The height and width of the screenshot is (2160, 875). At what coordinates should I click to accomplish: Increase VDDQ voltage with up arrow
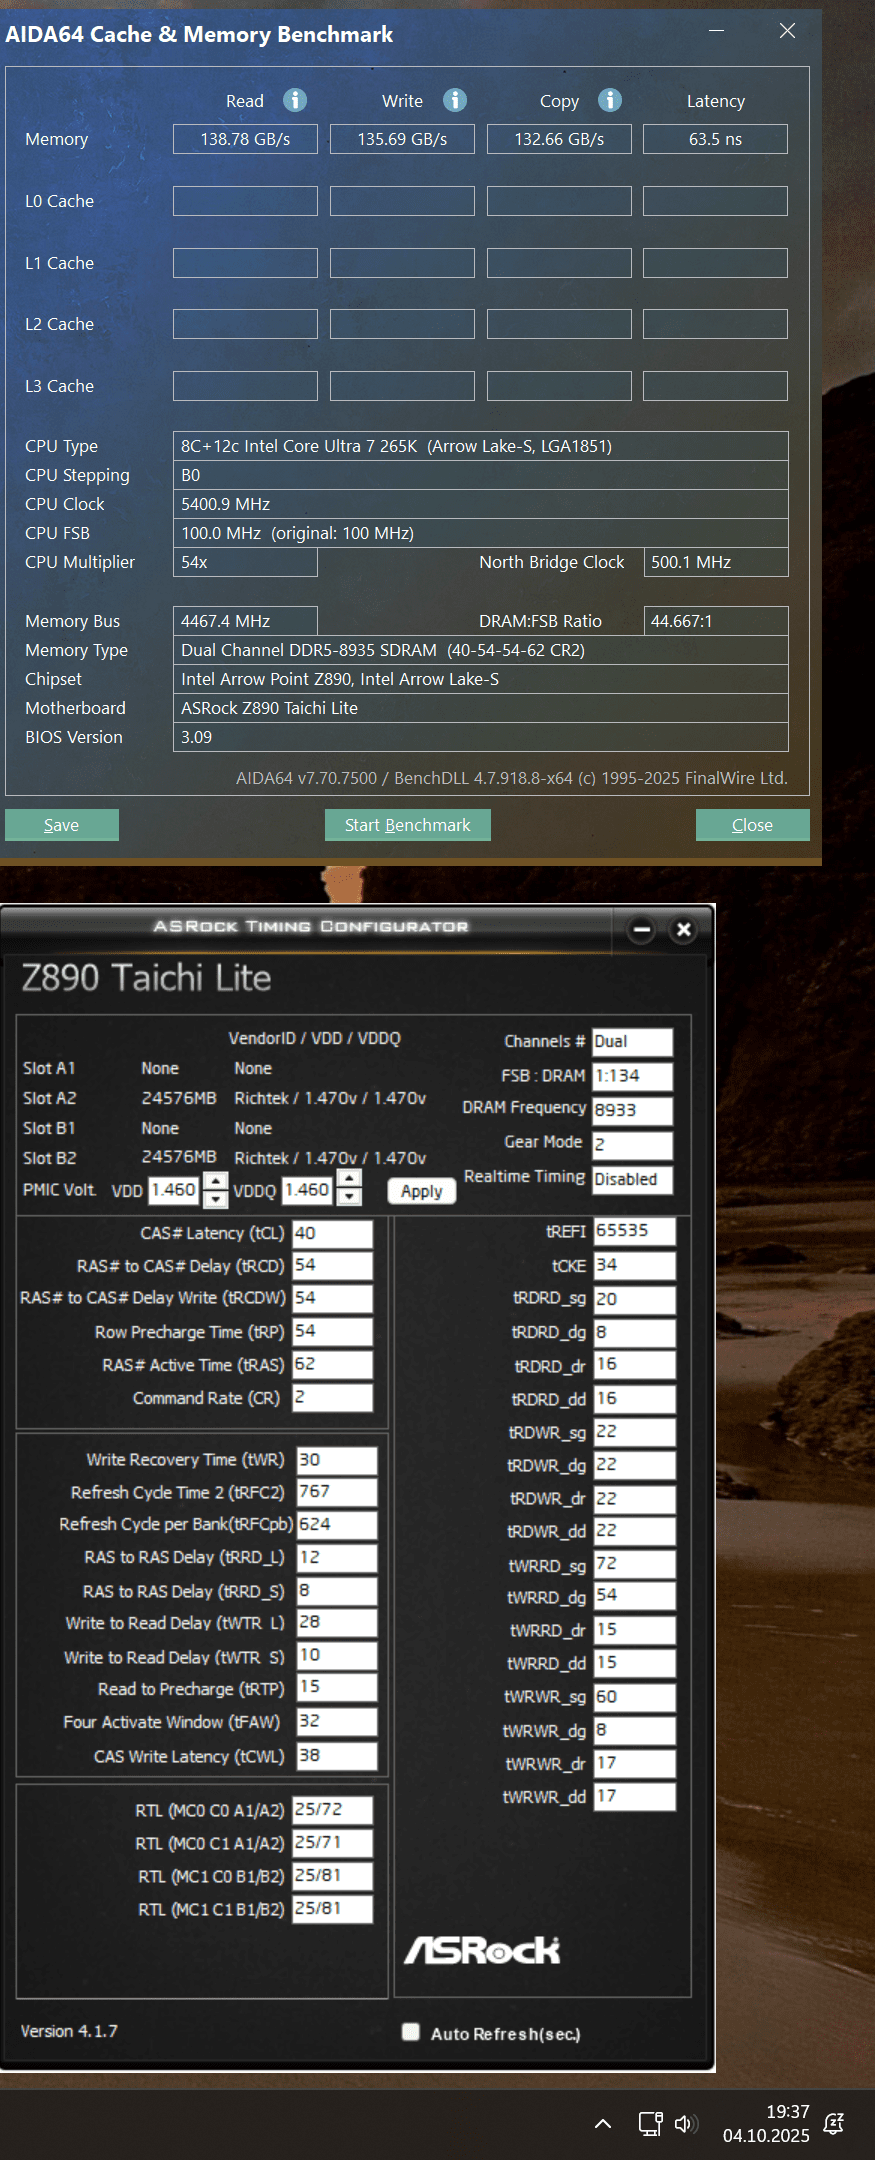coord(348,1179)
